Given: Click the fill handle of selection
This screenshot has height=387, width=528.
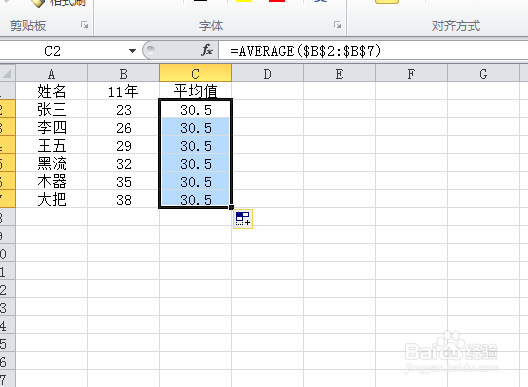Looking at the screenshot, I should click(x=231, y=207).
